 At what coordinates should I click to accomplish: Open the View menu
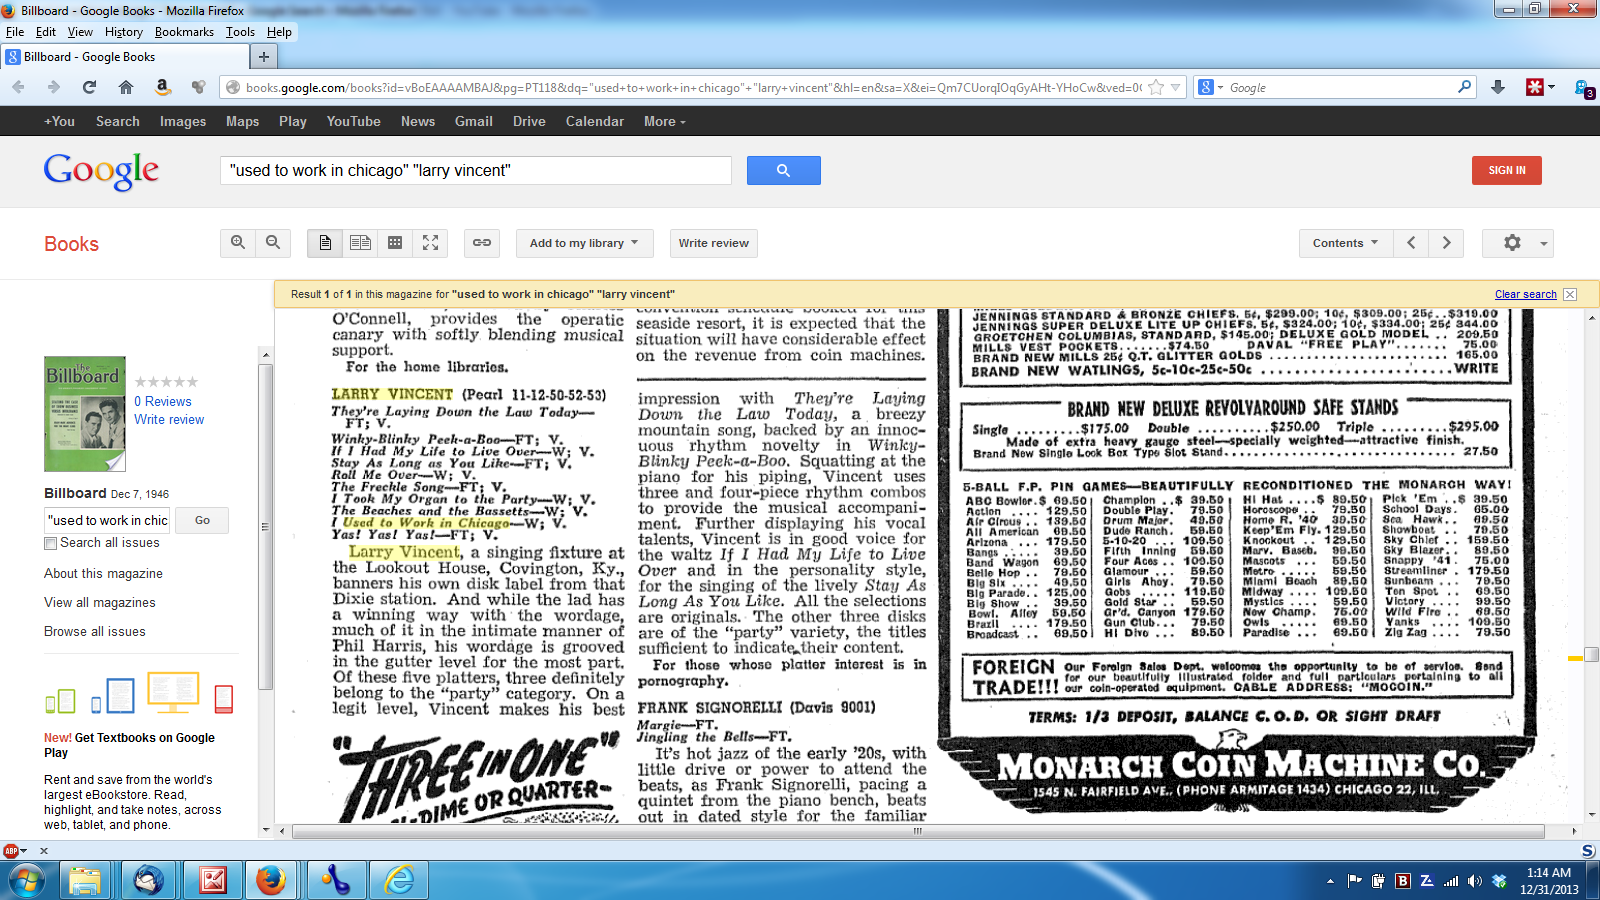point(80,32)
